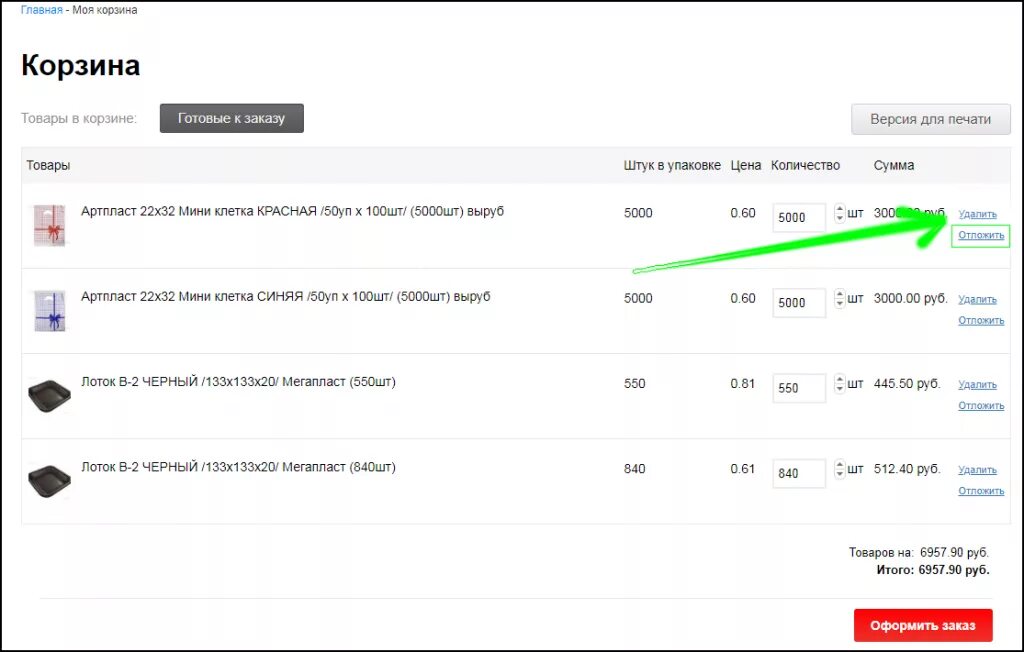This screenshot has height=652, width=1024.
Task: Focus quantity field for СИНЯЯ item
Action: 799,303
